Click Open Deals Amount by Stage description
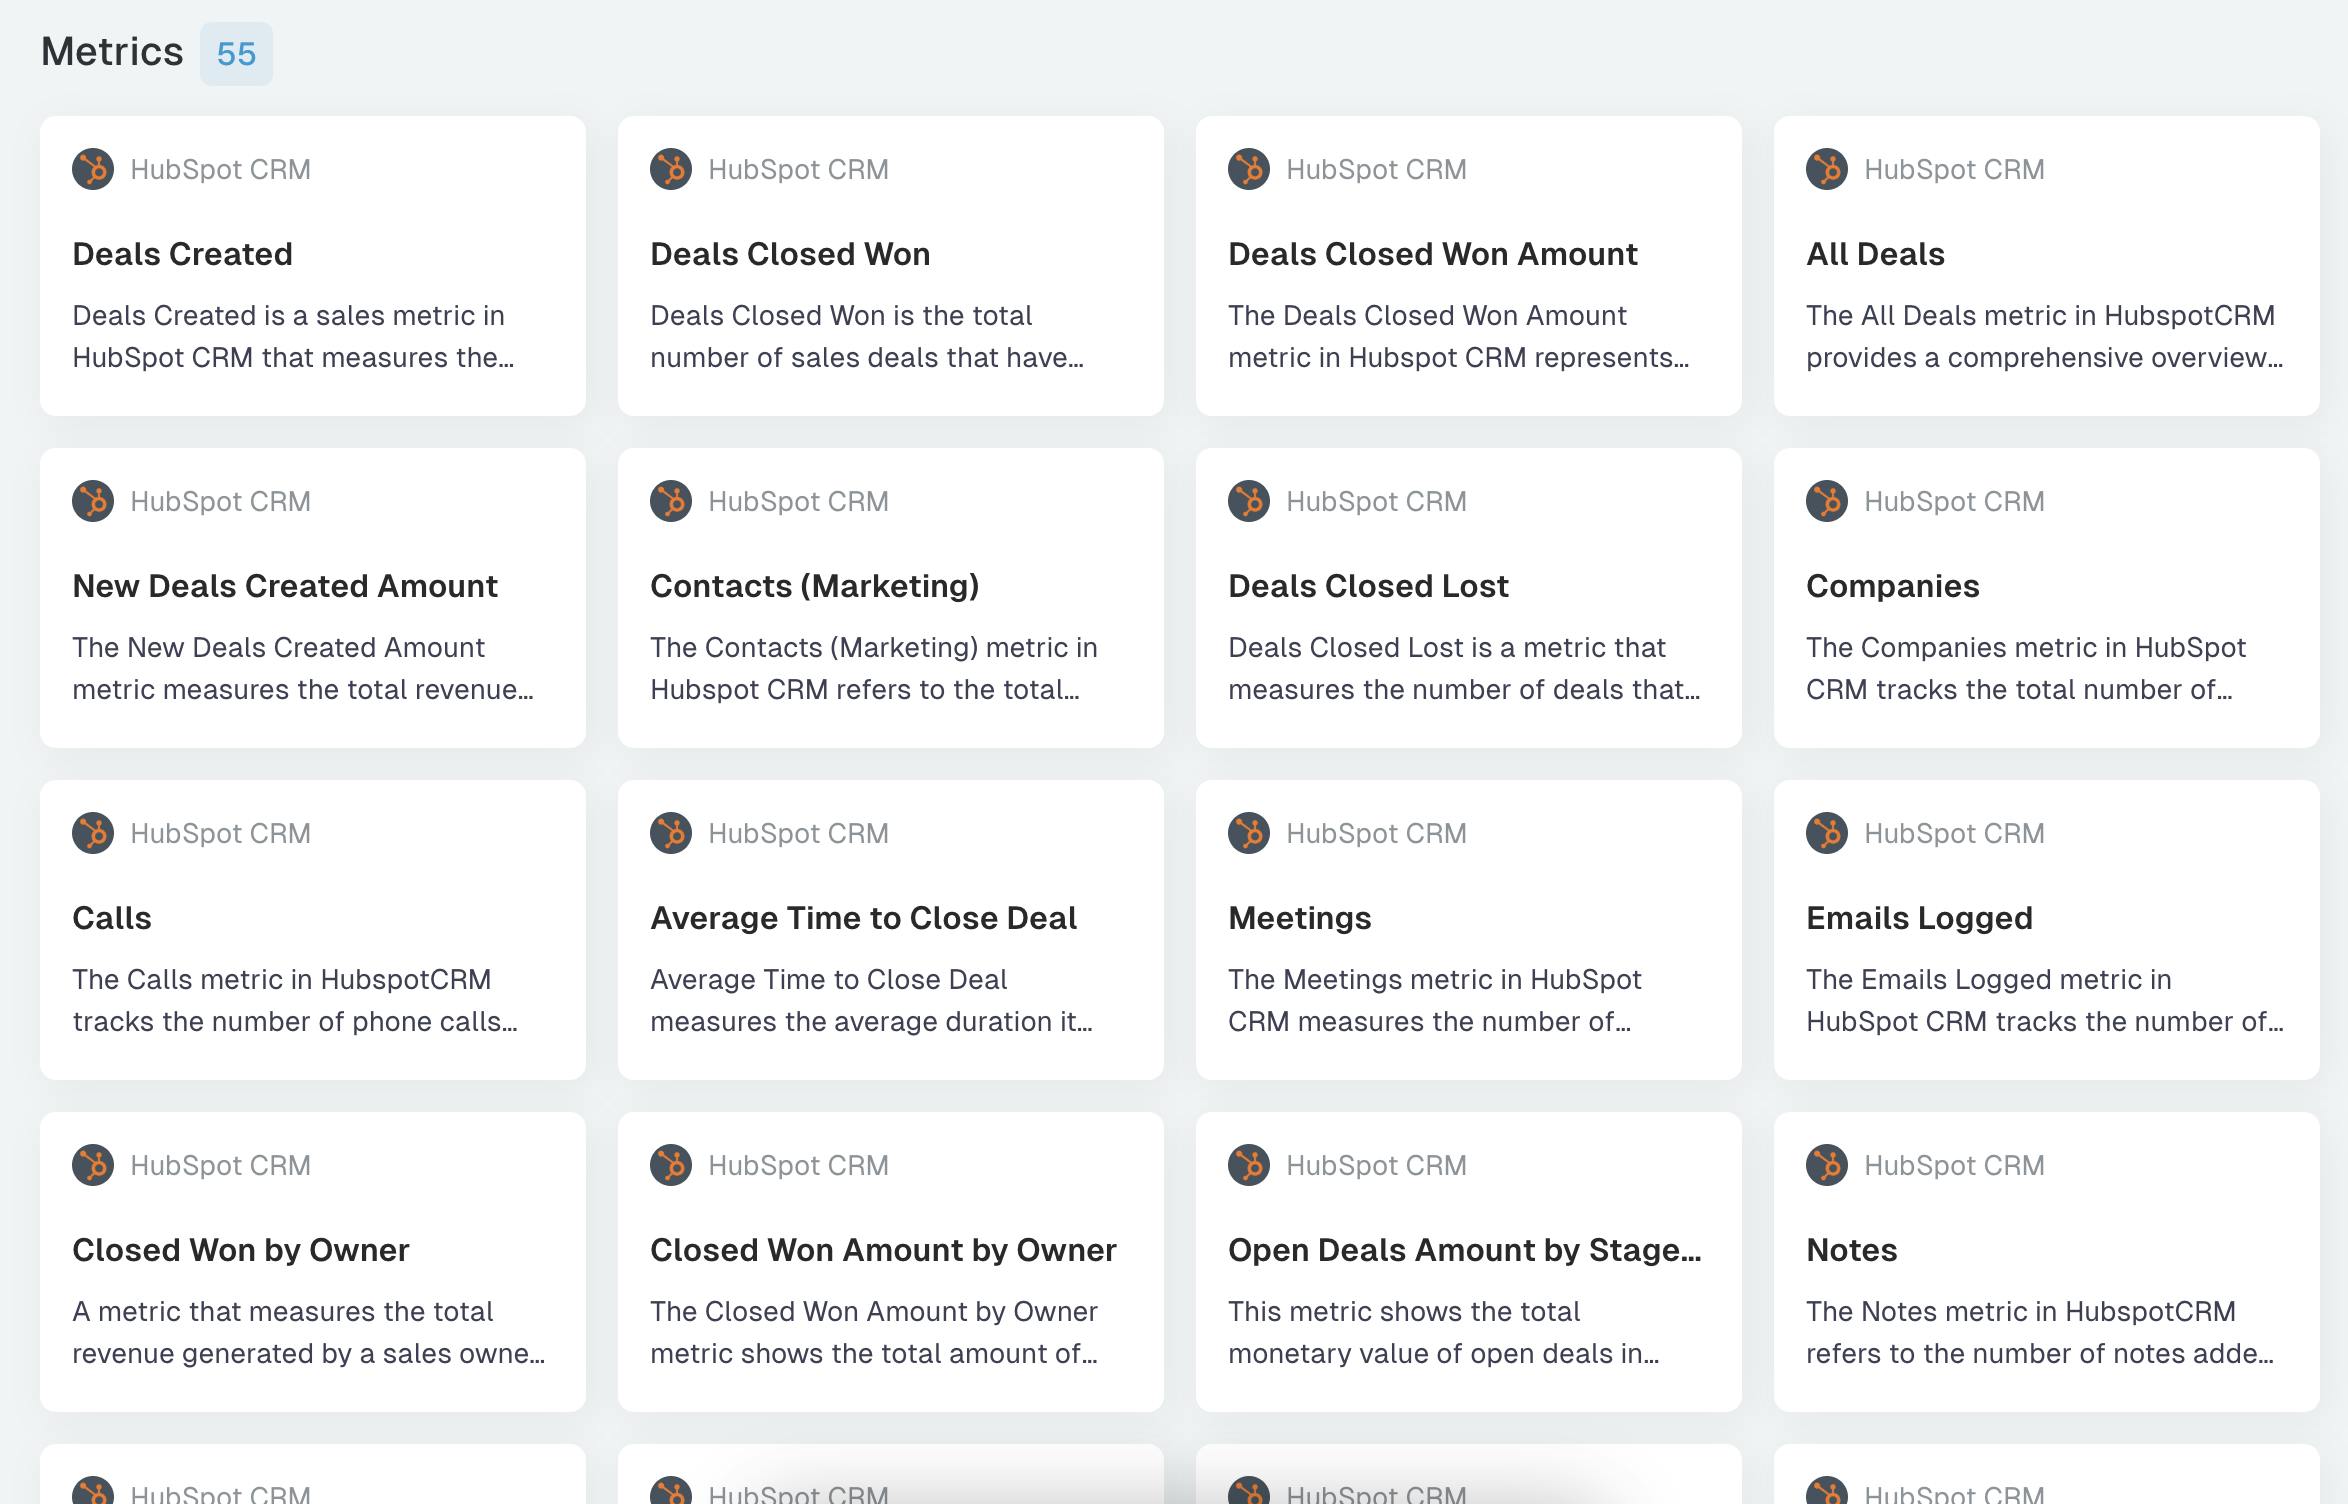Viewport: 2348px width, 1504px height. pos(1443,1332)
